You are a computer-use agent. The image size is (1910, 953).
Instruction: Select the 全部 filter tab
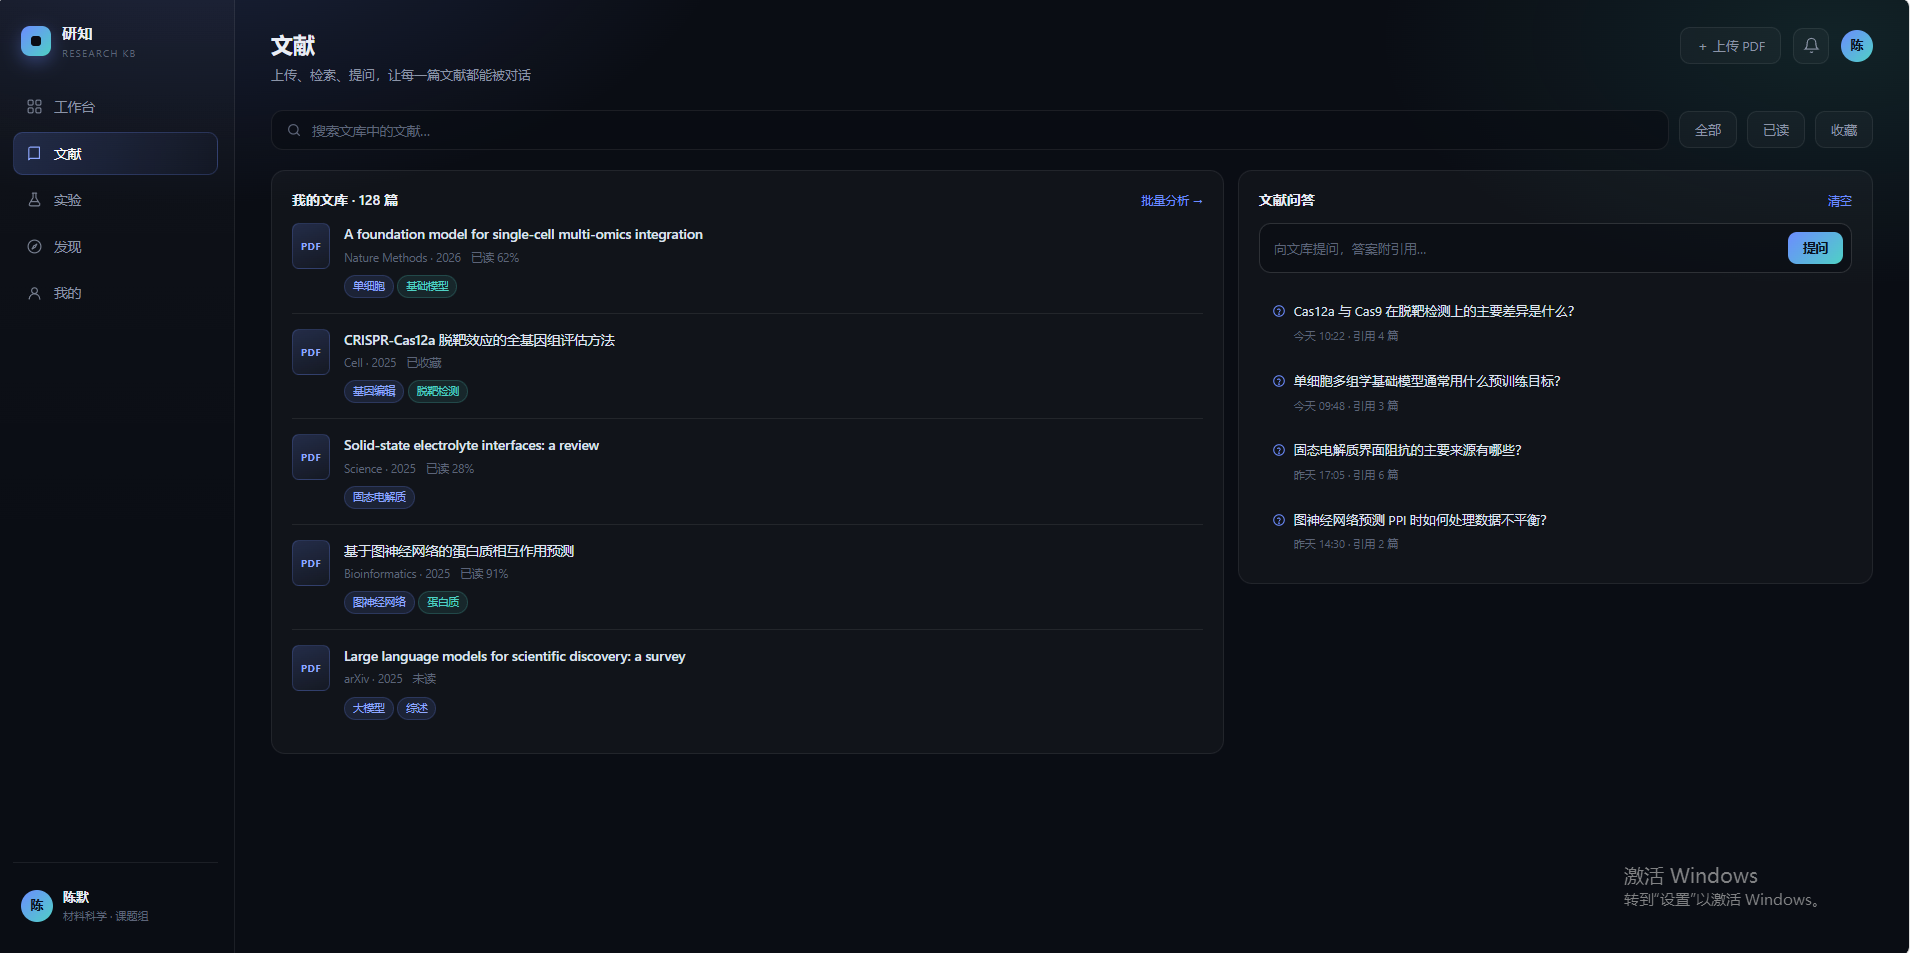[1708, 130]
